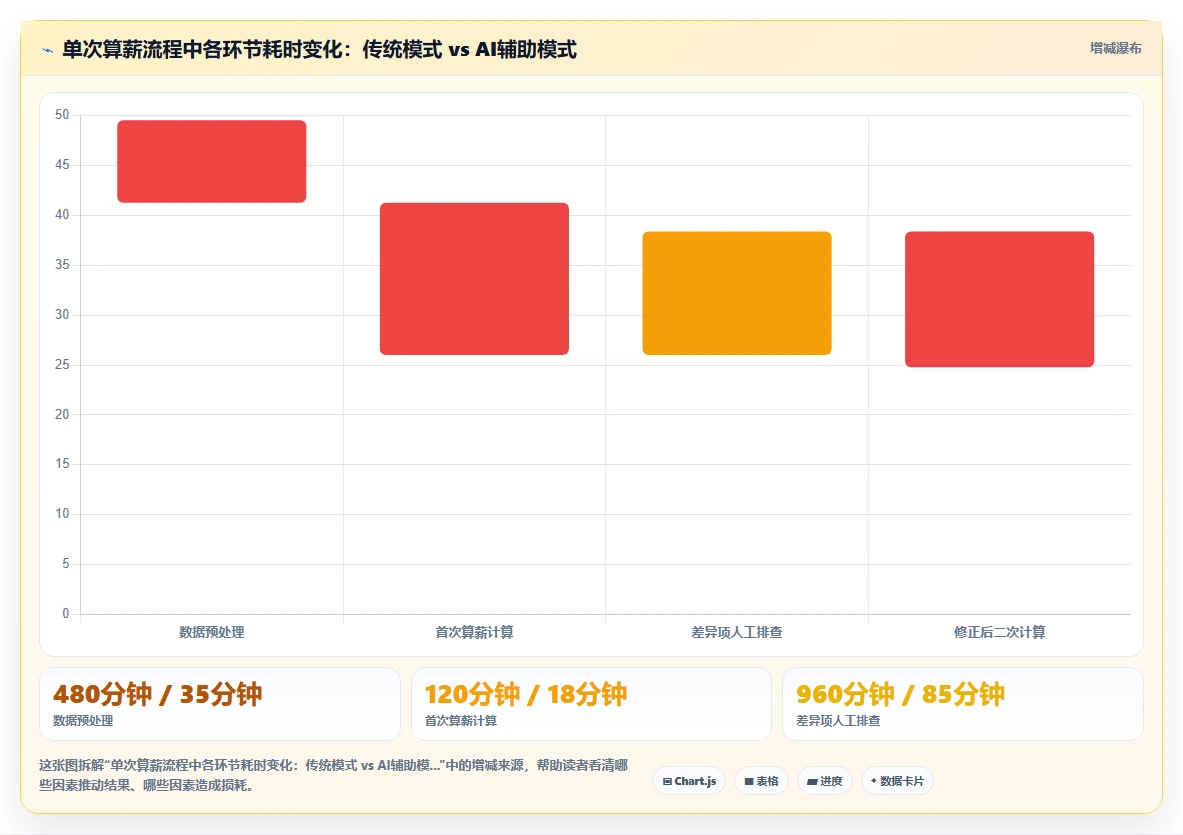This screenshot has width=1183, height=835.
Task: Click the 首次算薪计算 caption under 120分钟 card
Action: (x=460, y=721)
